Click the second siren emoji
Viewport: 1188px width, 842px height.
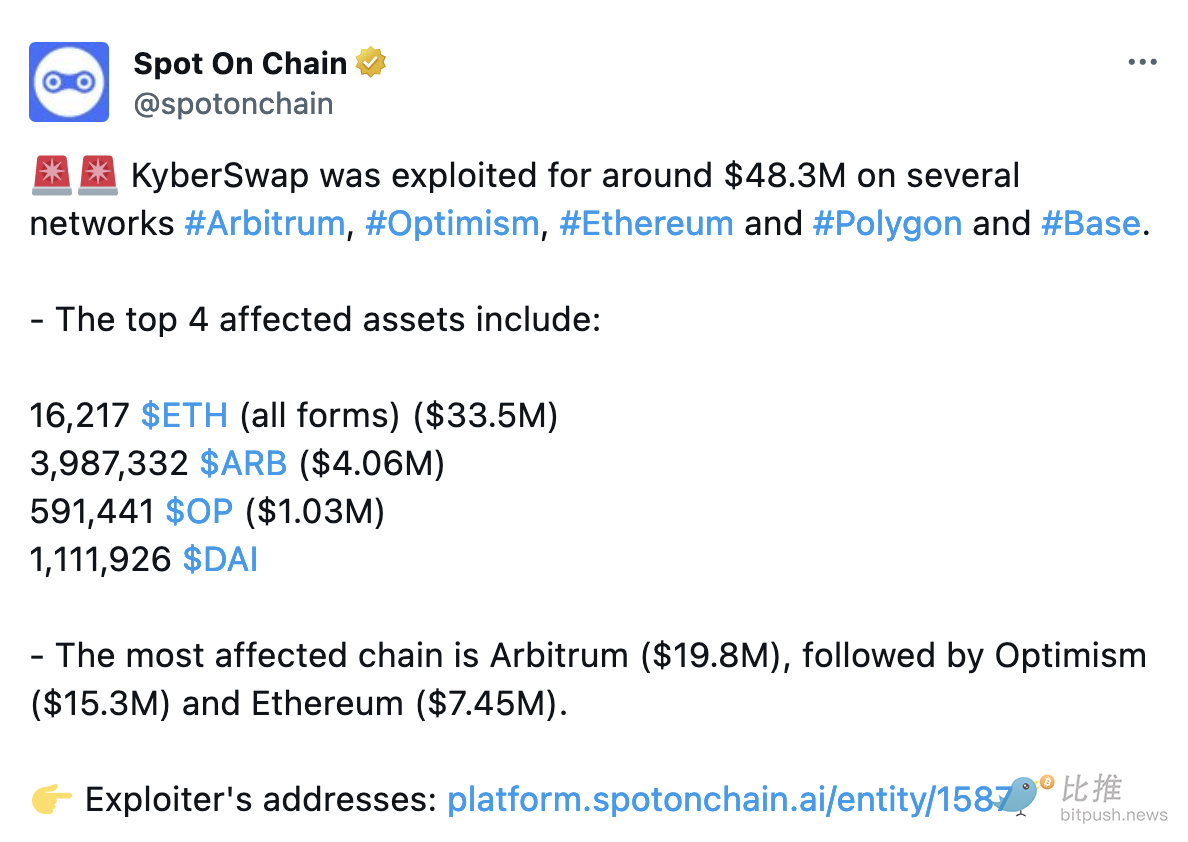[98, 175]
